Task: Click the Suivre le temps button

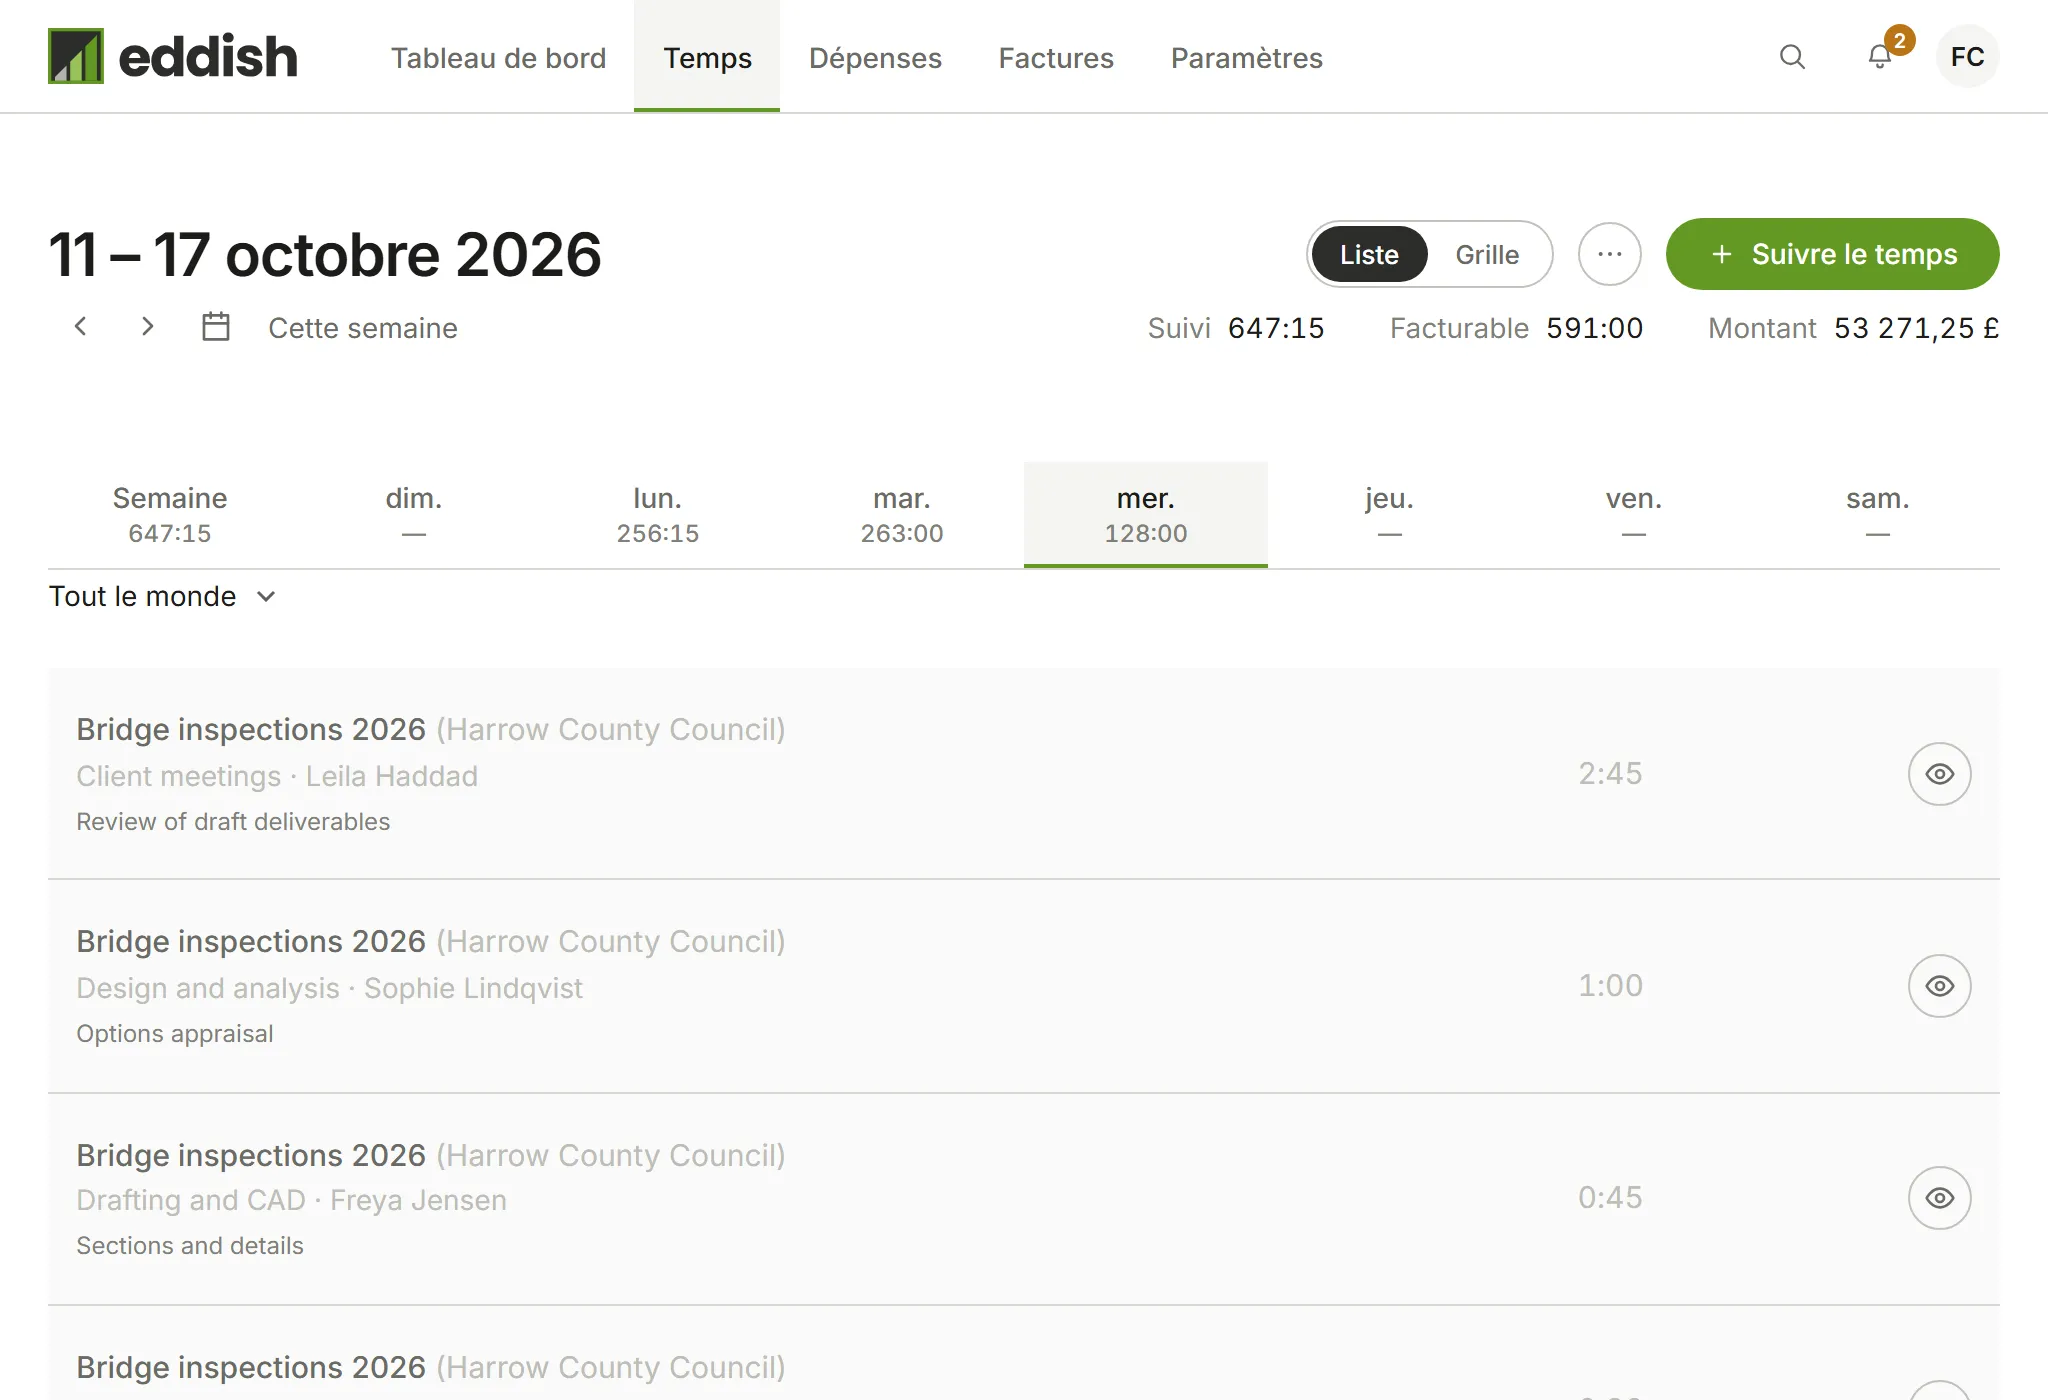Action: coord(1832,254)
